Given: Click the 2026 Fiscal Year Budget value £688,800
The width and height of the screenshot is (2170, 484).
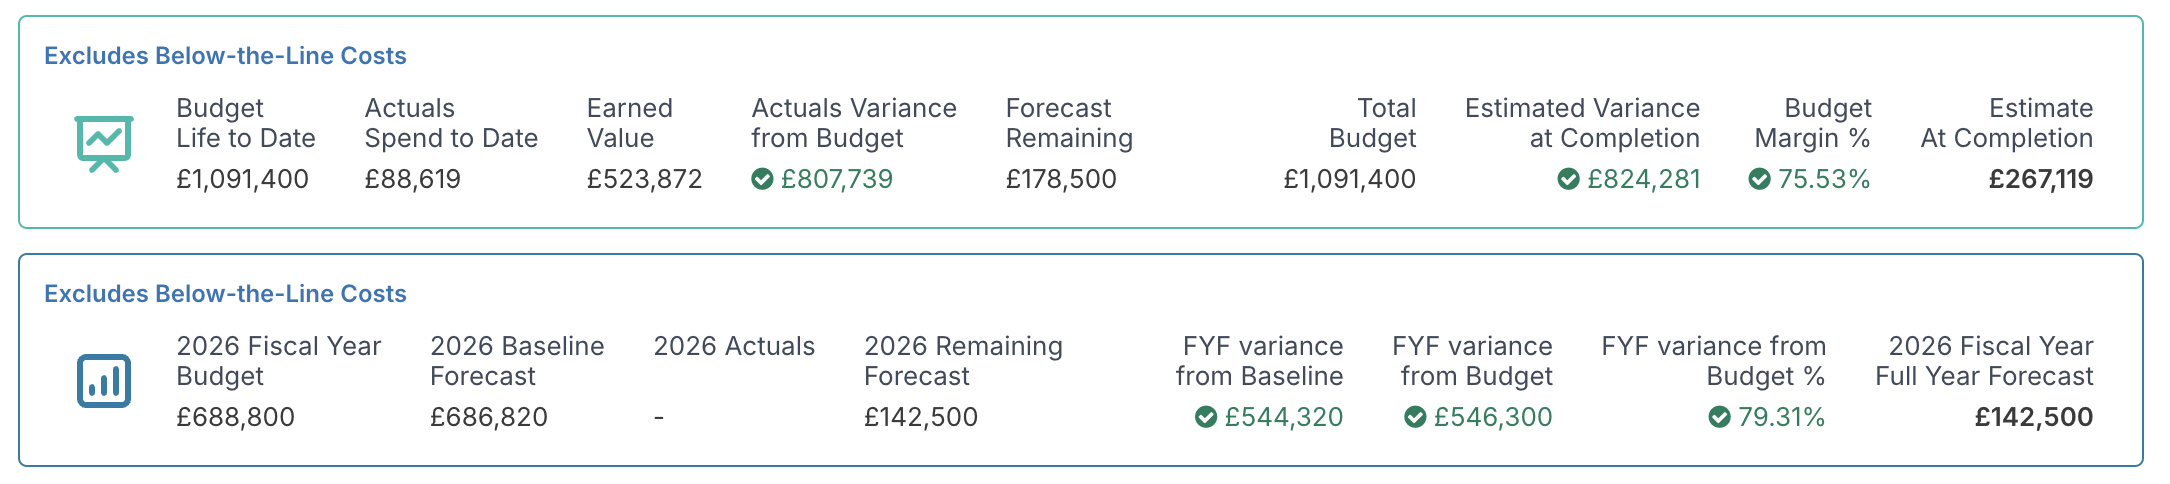Looking at the screenshot, I should tap(235, 417).
